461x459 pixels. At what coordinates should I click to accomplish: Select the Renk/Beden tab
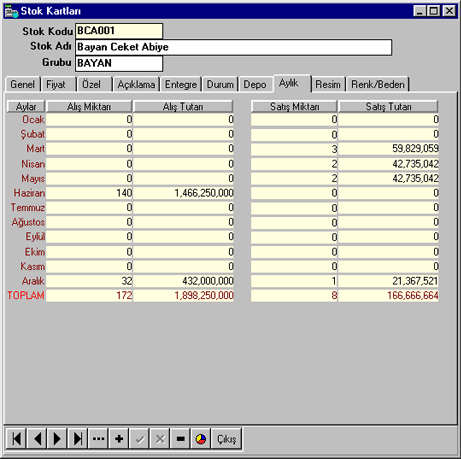pyautogui.click(x=378, y=84)
